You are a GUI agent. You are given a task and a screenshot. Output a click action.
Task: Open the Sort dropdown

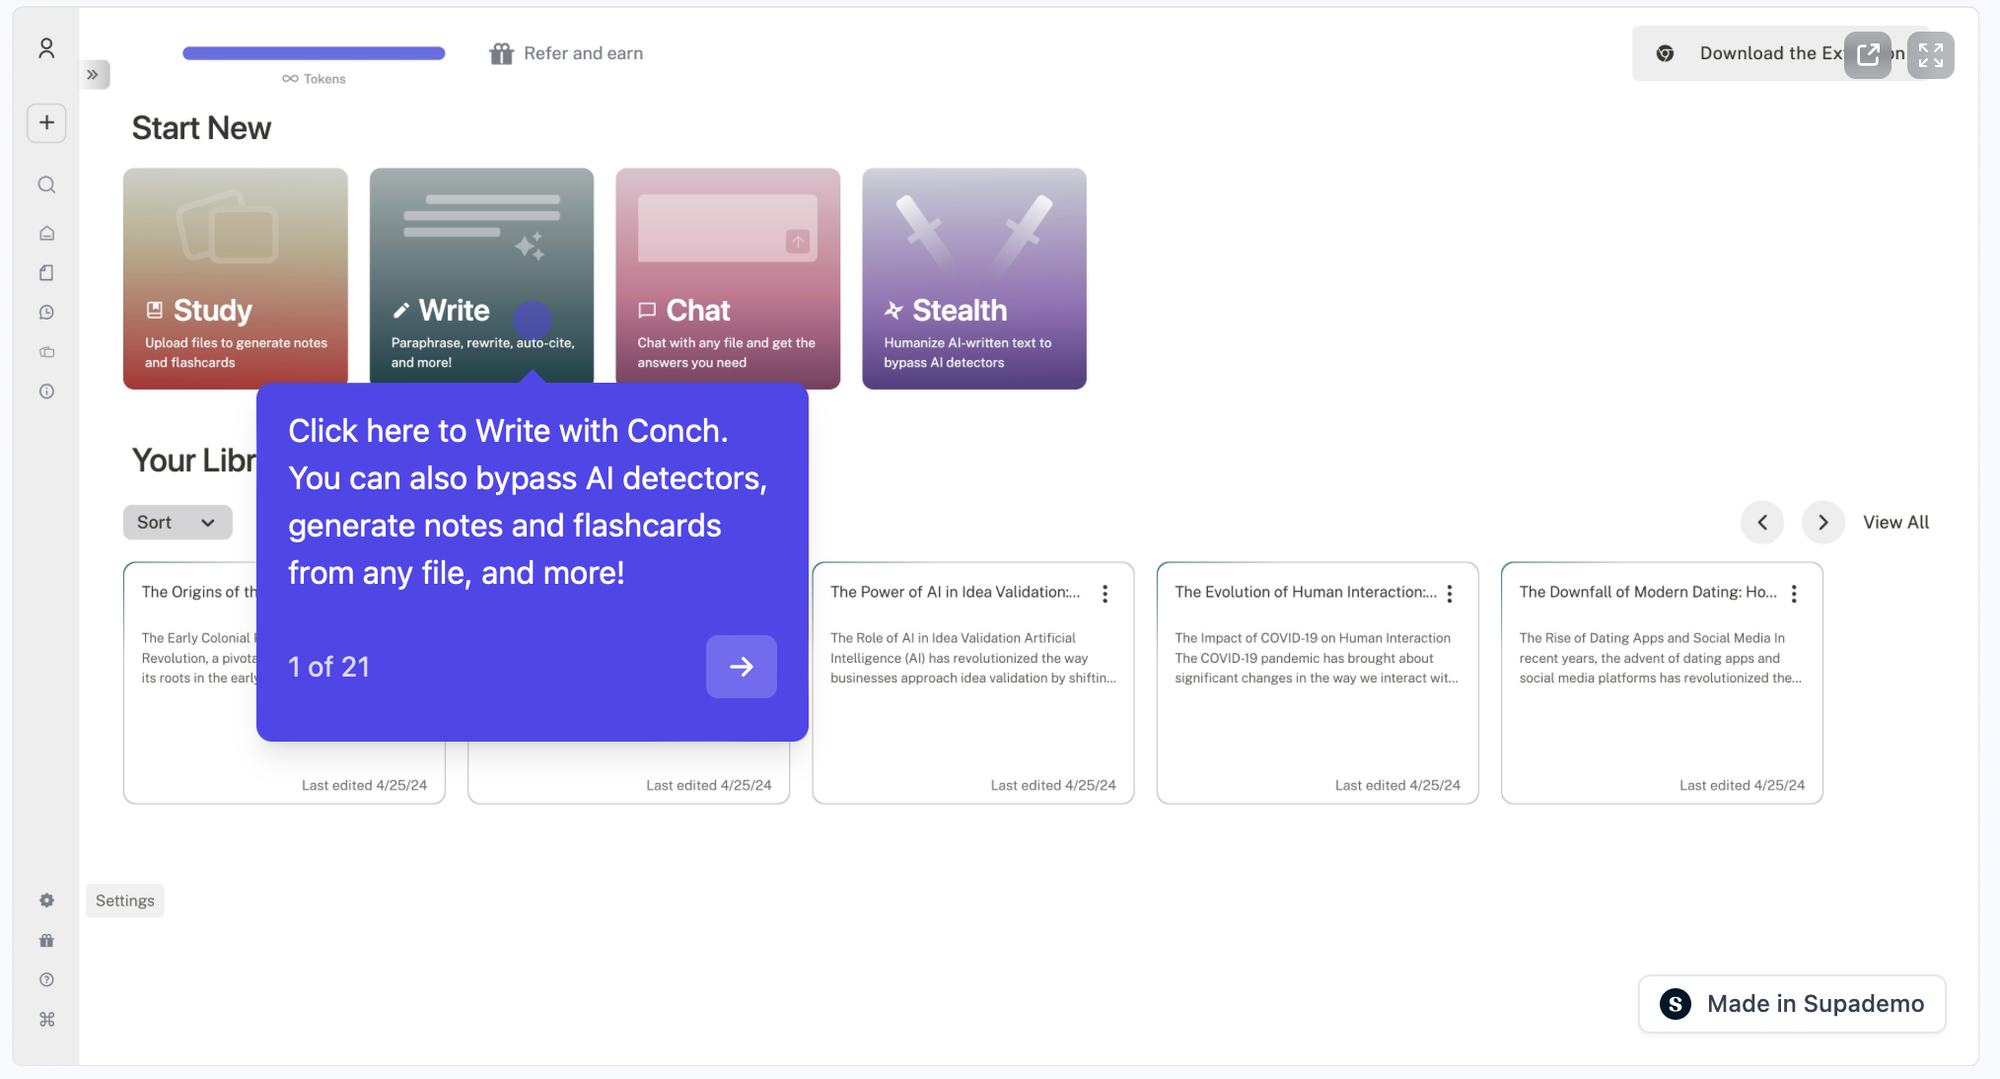(x=178, y=522)
